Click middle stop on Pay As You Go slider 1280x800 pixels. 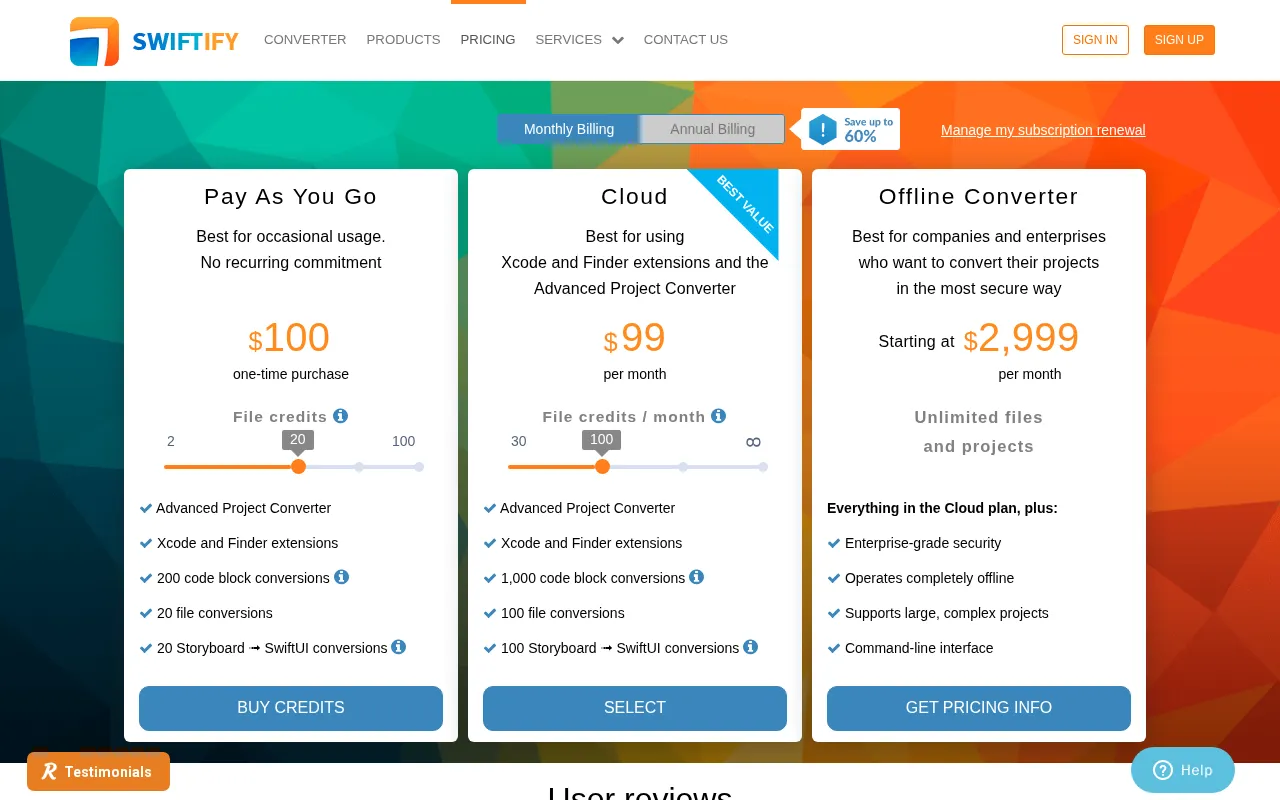pyautogui.click(x=359, y=467)
